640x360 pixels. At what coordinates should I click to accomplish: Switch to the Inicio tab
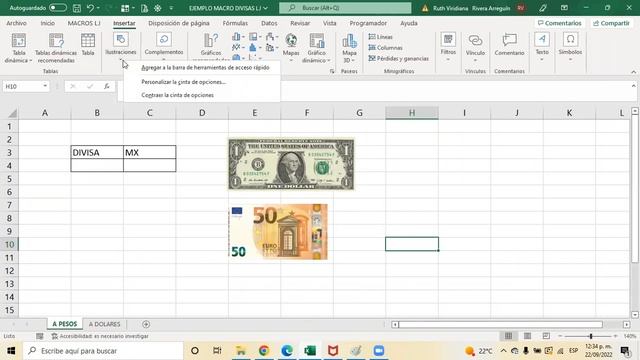coord(47,23)
